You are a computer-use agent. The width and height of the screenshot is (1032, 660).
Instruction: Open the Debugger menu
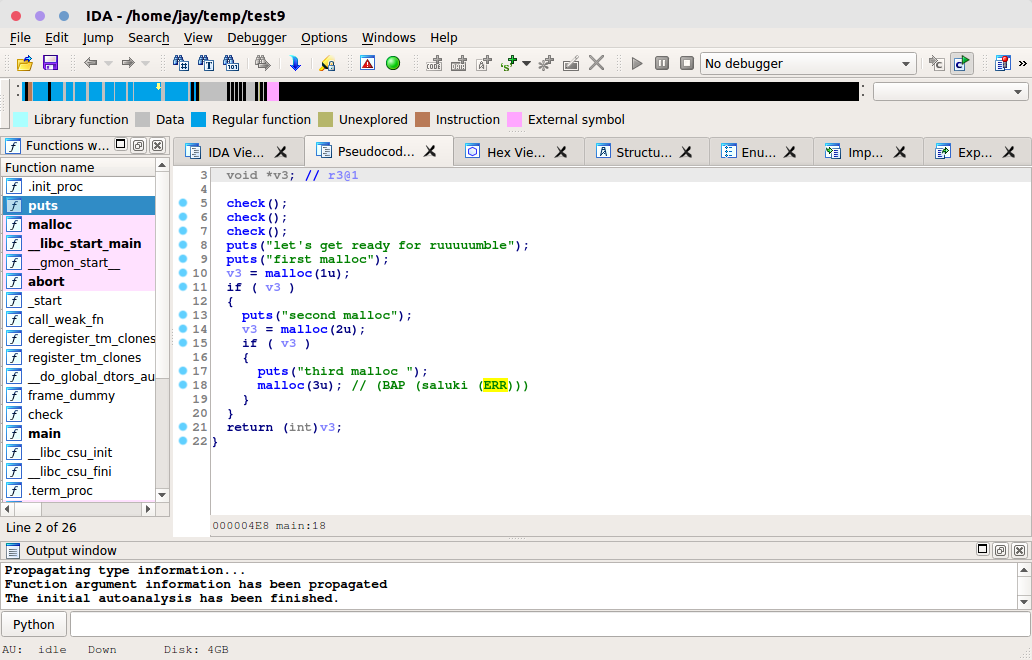click(257, 38)
